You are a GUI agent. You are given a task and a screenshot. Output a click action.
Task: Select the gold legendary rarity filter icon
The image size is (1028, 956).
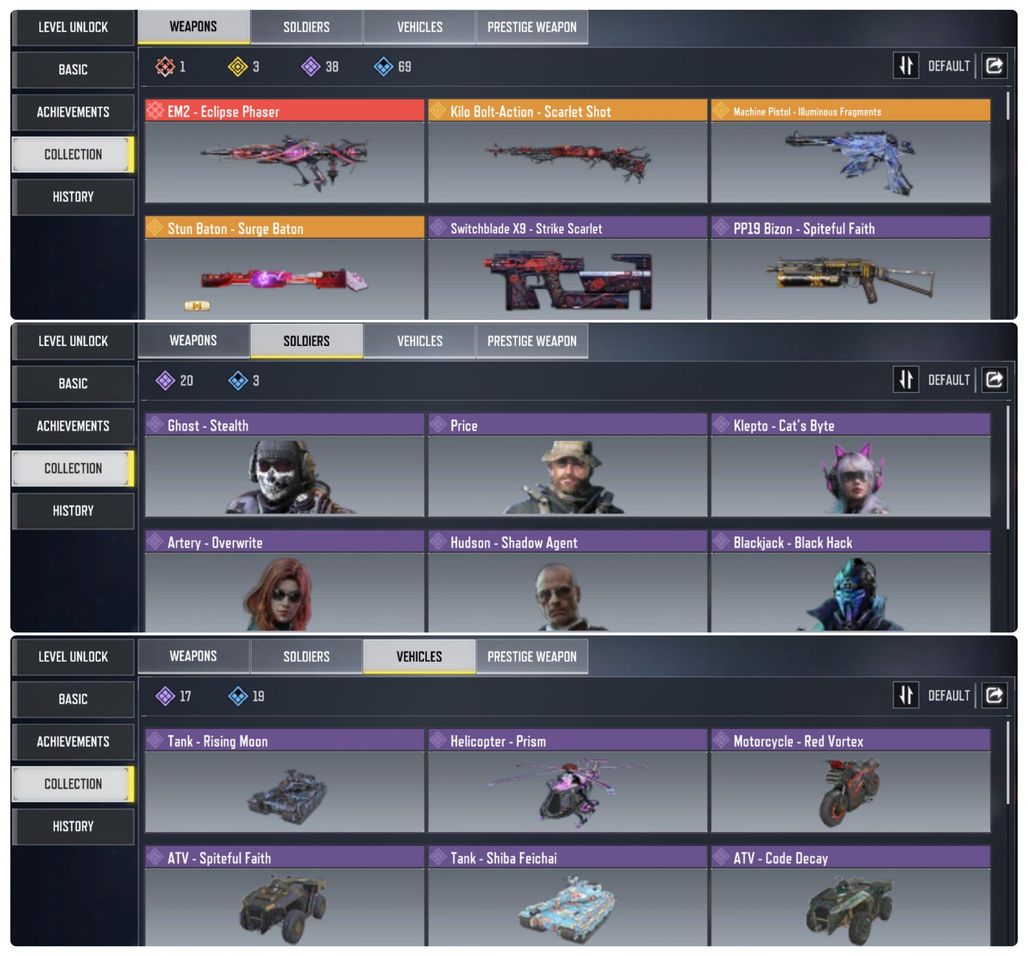tap(237, 66)
